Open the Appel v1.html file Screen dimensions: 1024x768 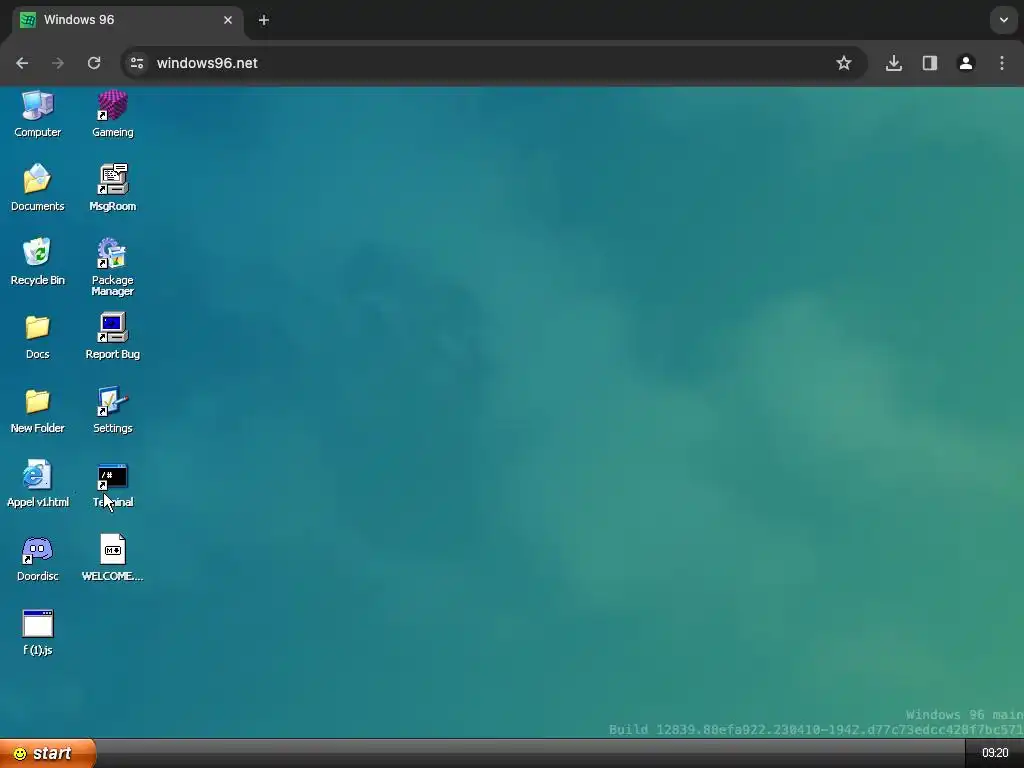[x=37, y=484]
